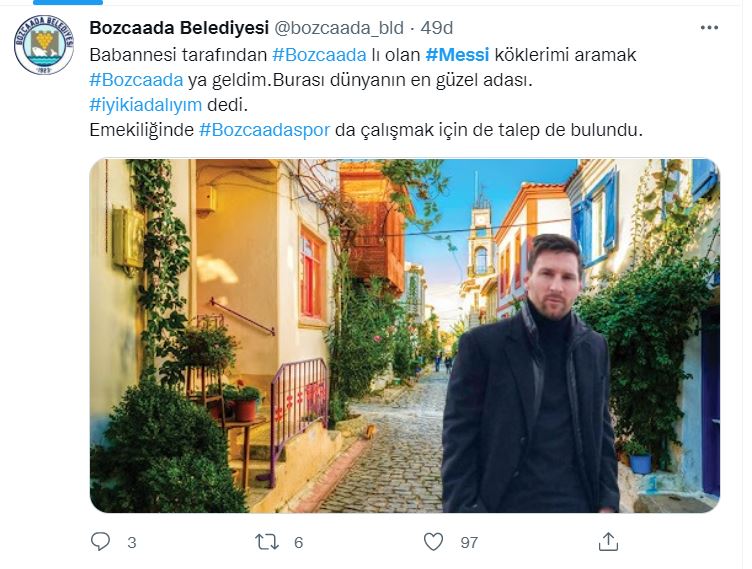The image size is (752, 569).
Task: Open the bold #Messi hashtag
Action: click(x=457, y=55)
